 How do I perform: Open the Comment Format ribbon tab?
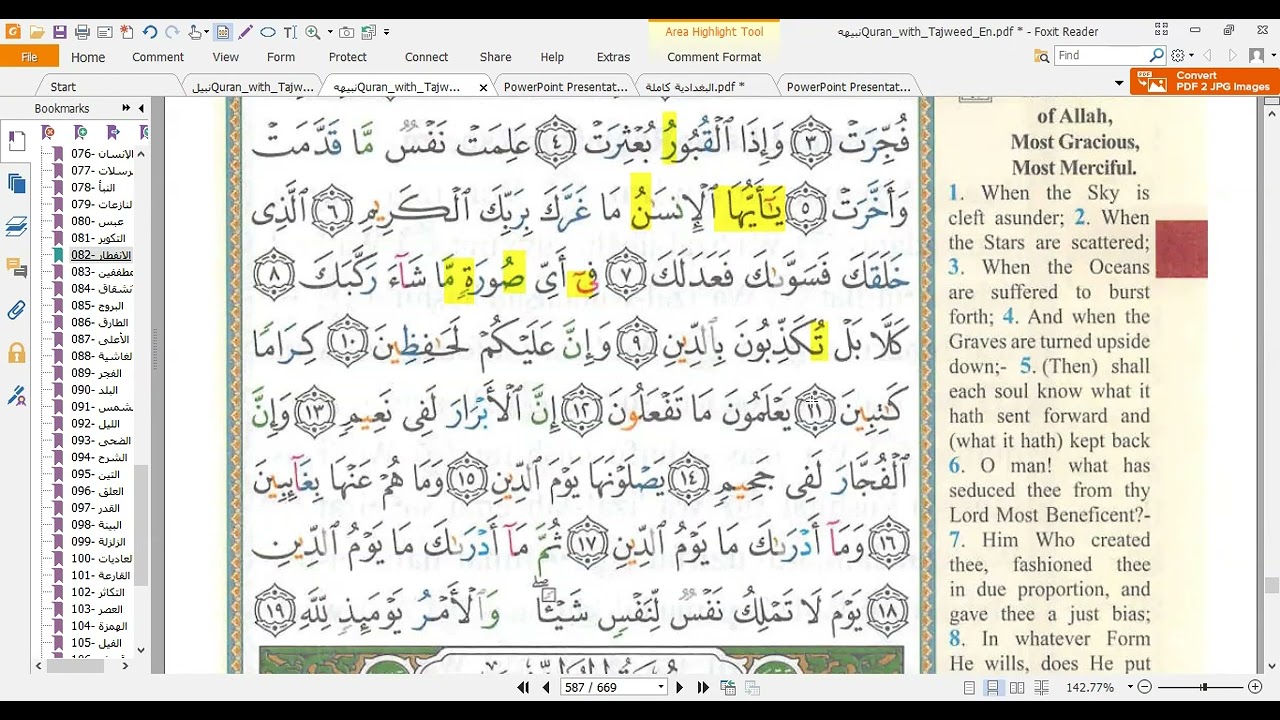coord(714,57)
